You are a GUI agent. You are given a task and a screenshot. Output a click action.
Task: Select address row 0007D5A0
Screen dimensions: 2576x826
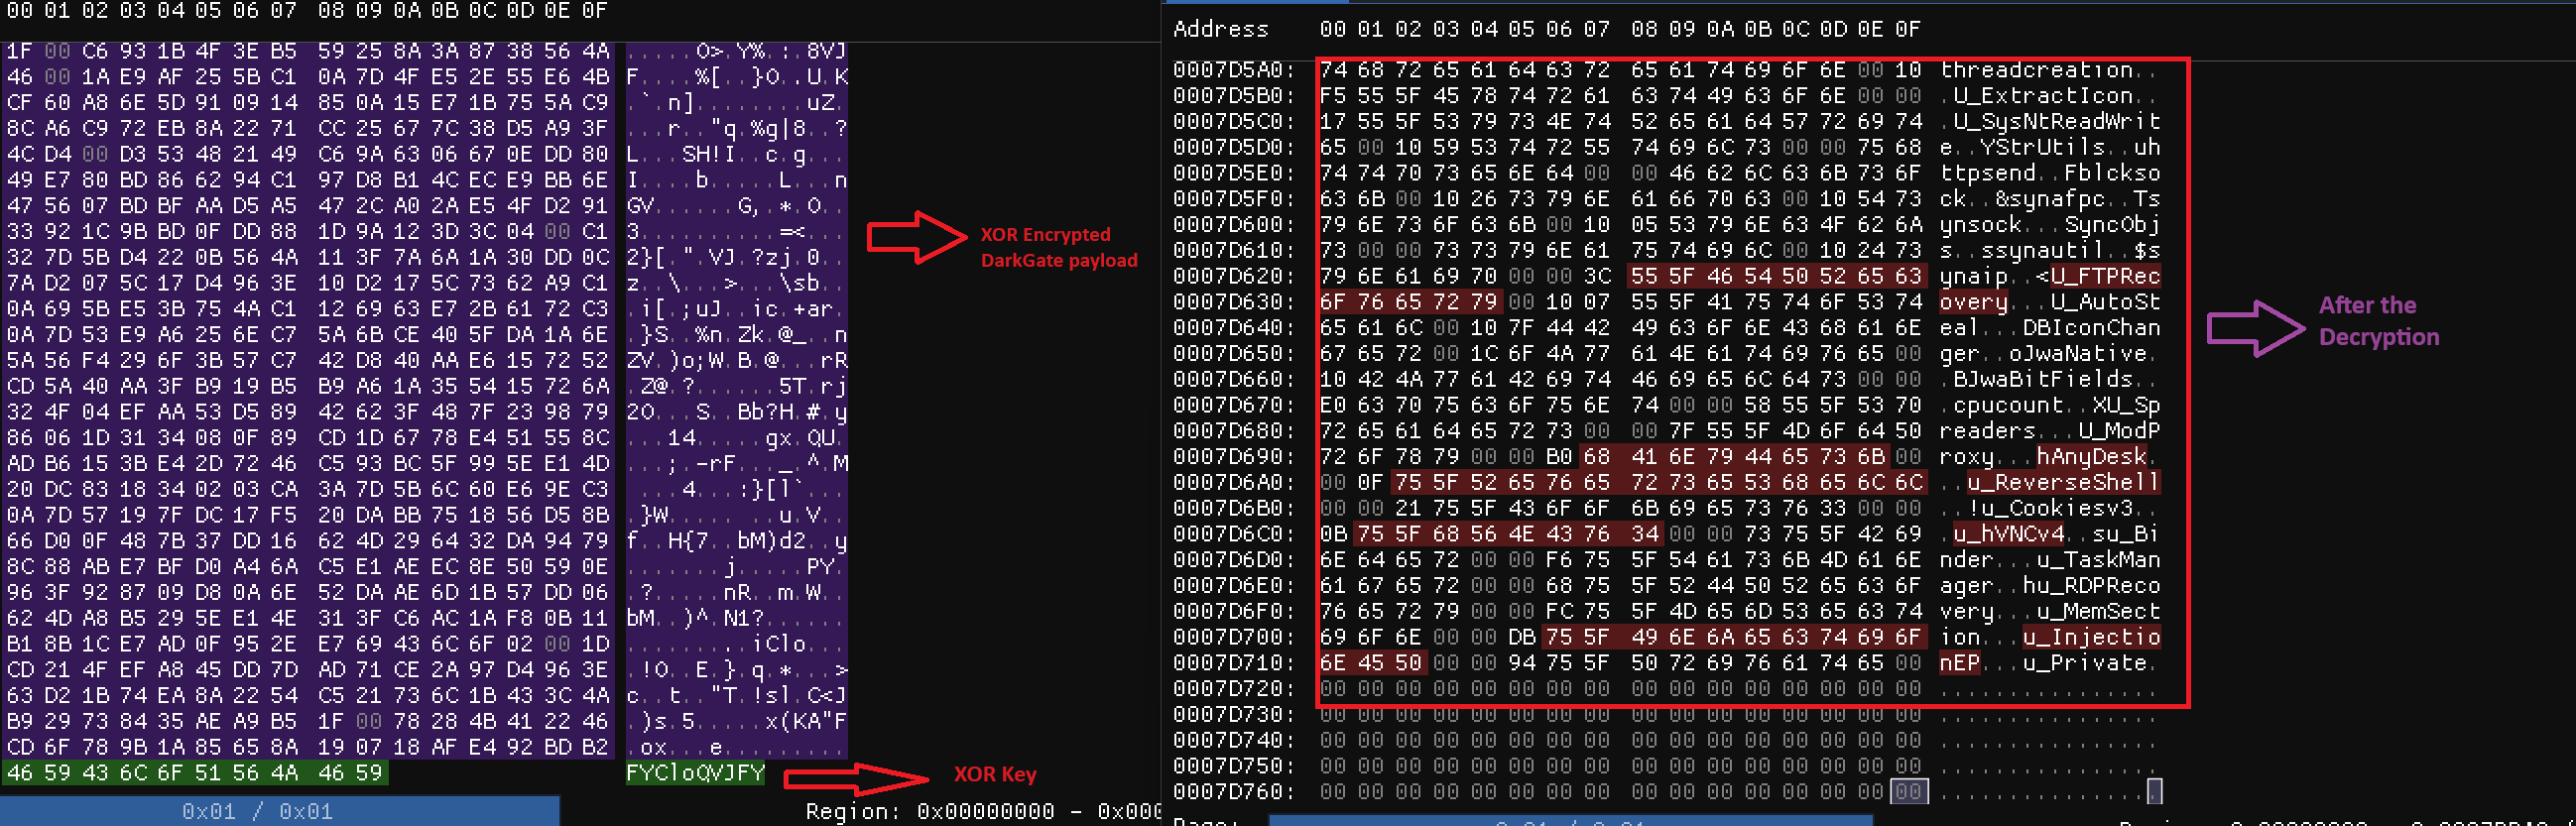click(1233, 70)
